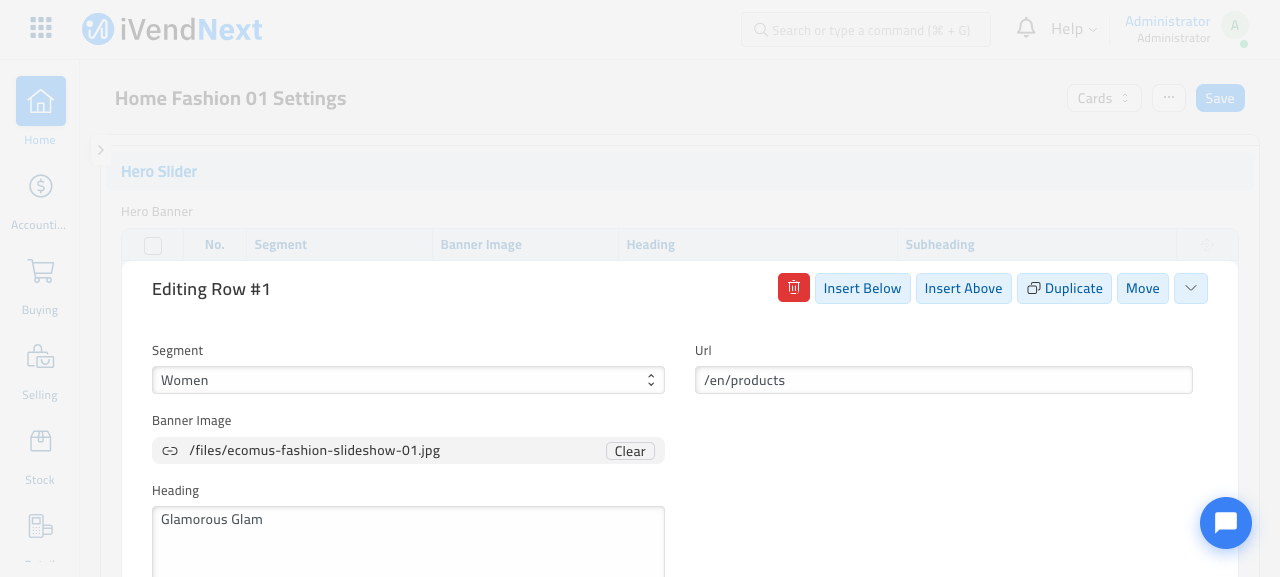
Task: Open the Buying cart icon
Action: (x=41, y=271)
